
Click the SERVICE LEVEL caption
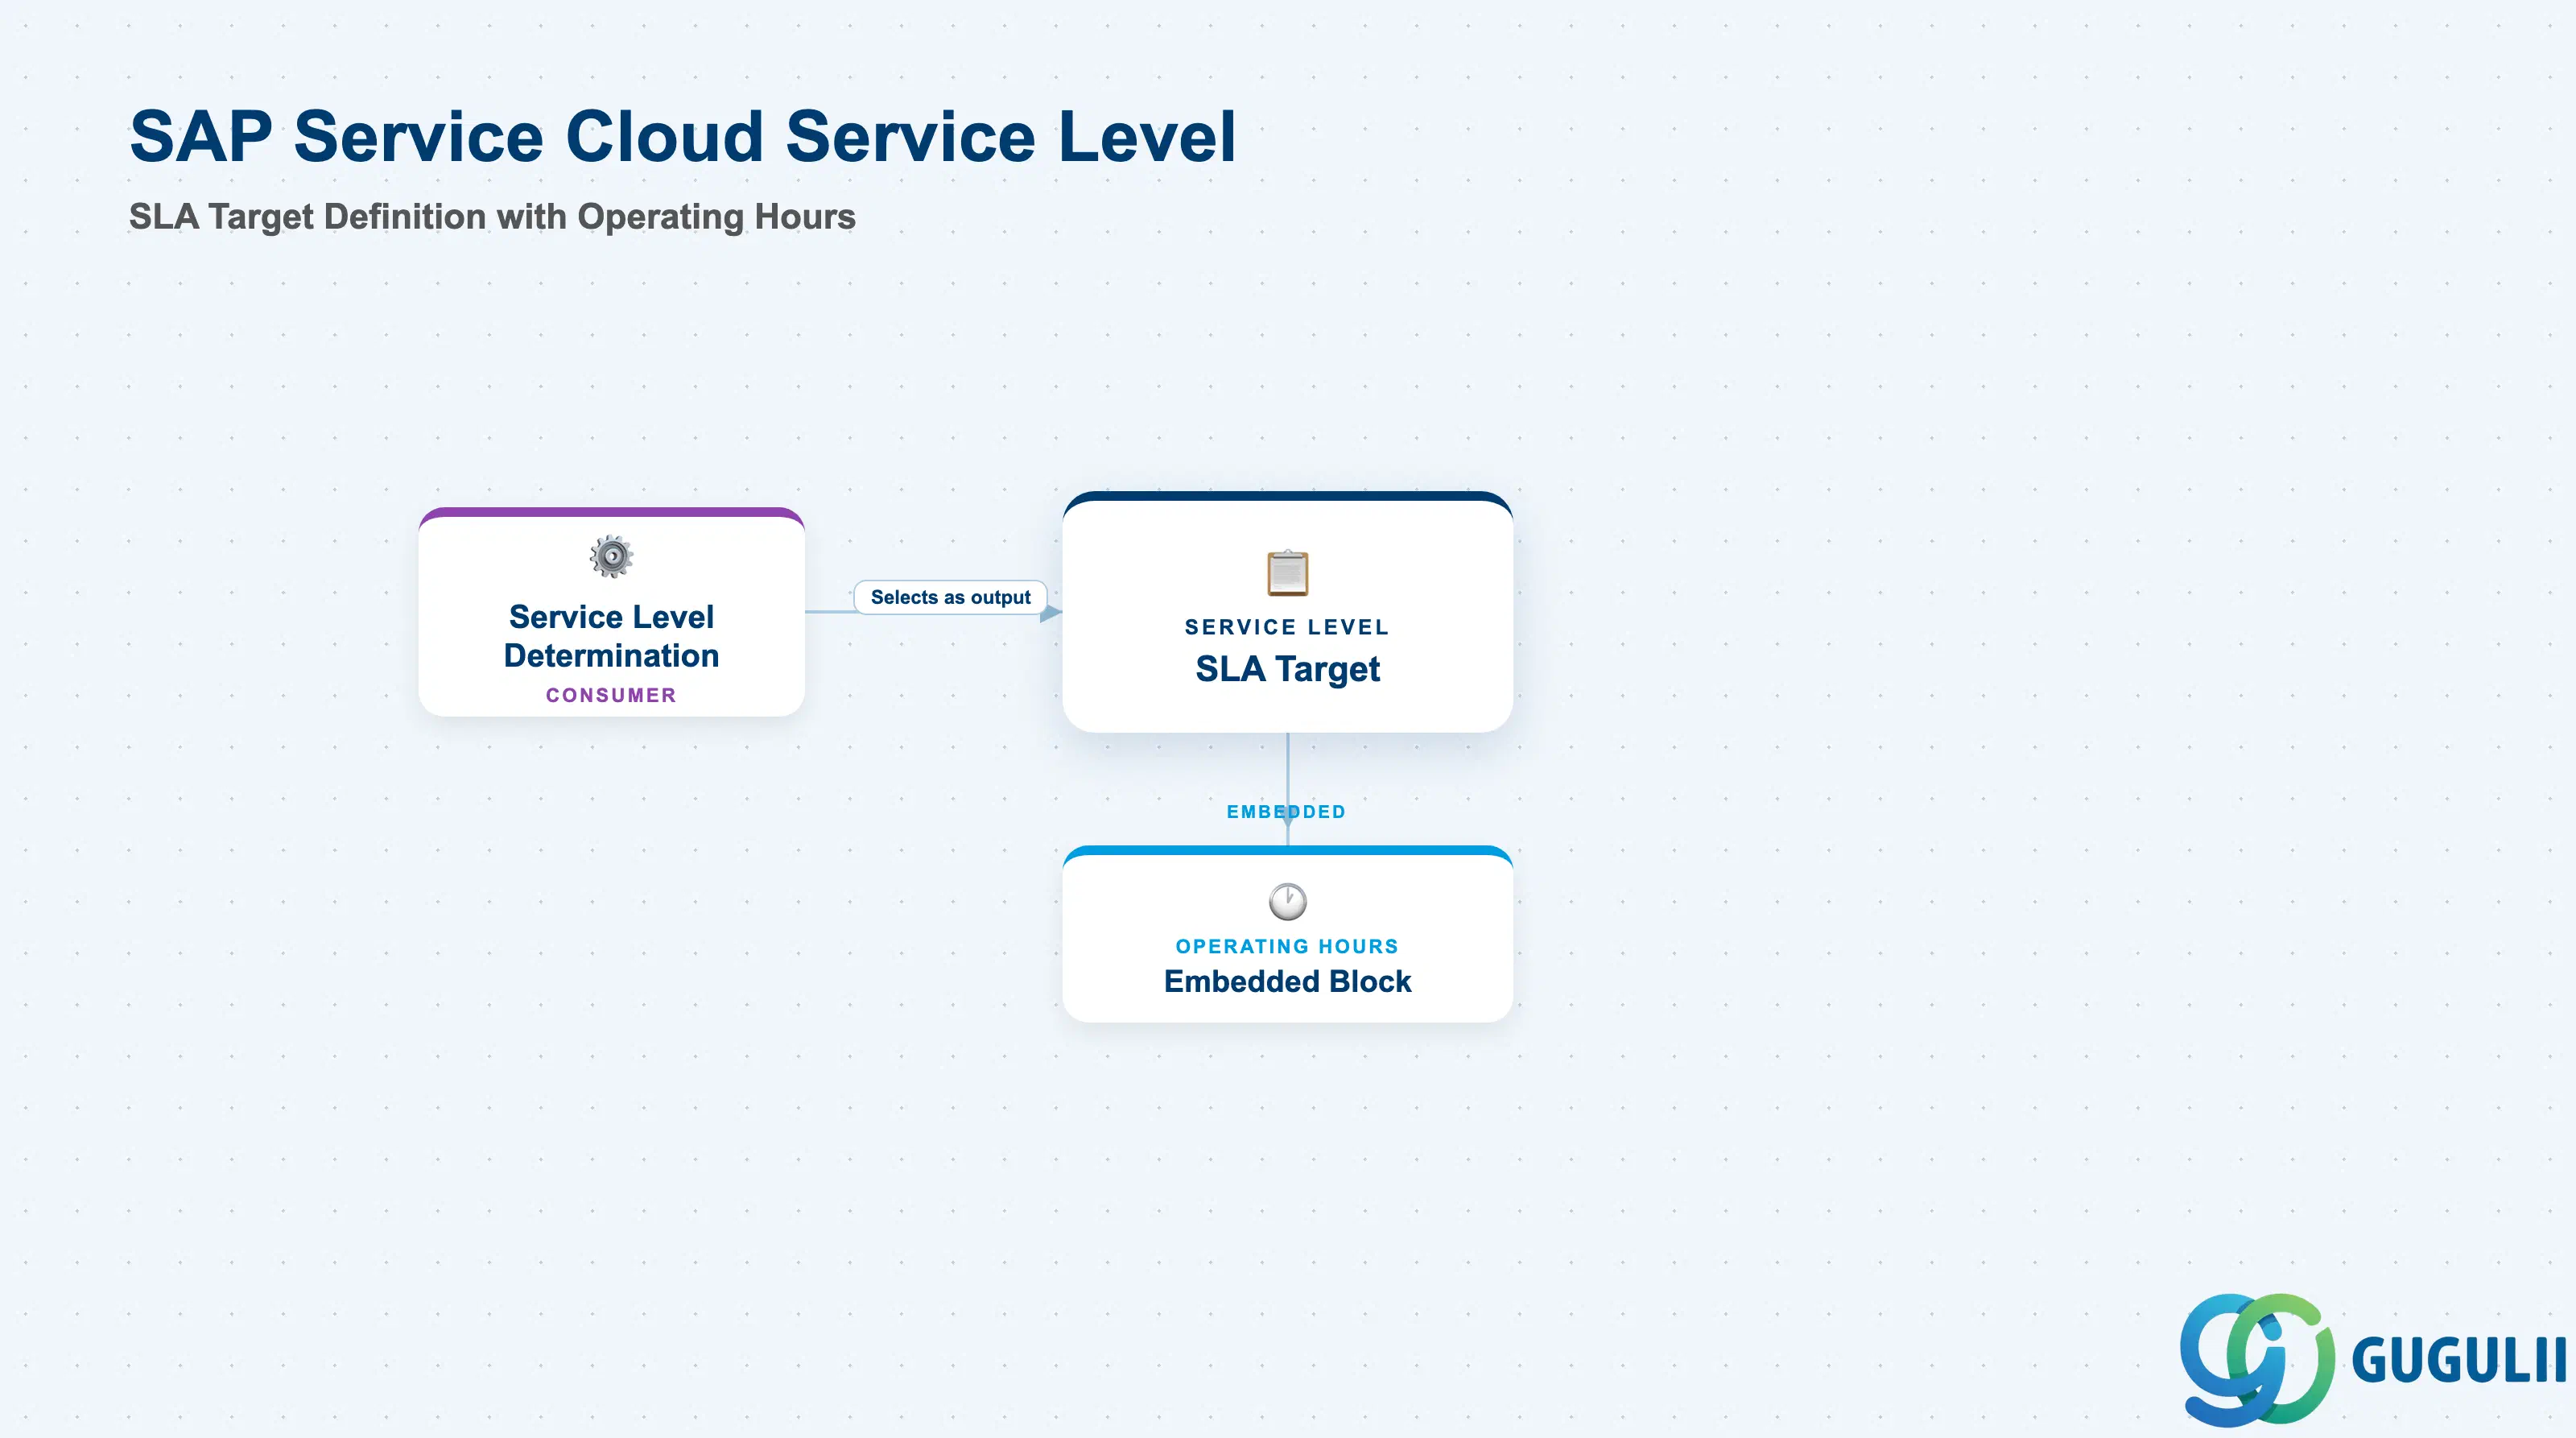click(x=1287, y=627)
